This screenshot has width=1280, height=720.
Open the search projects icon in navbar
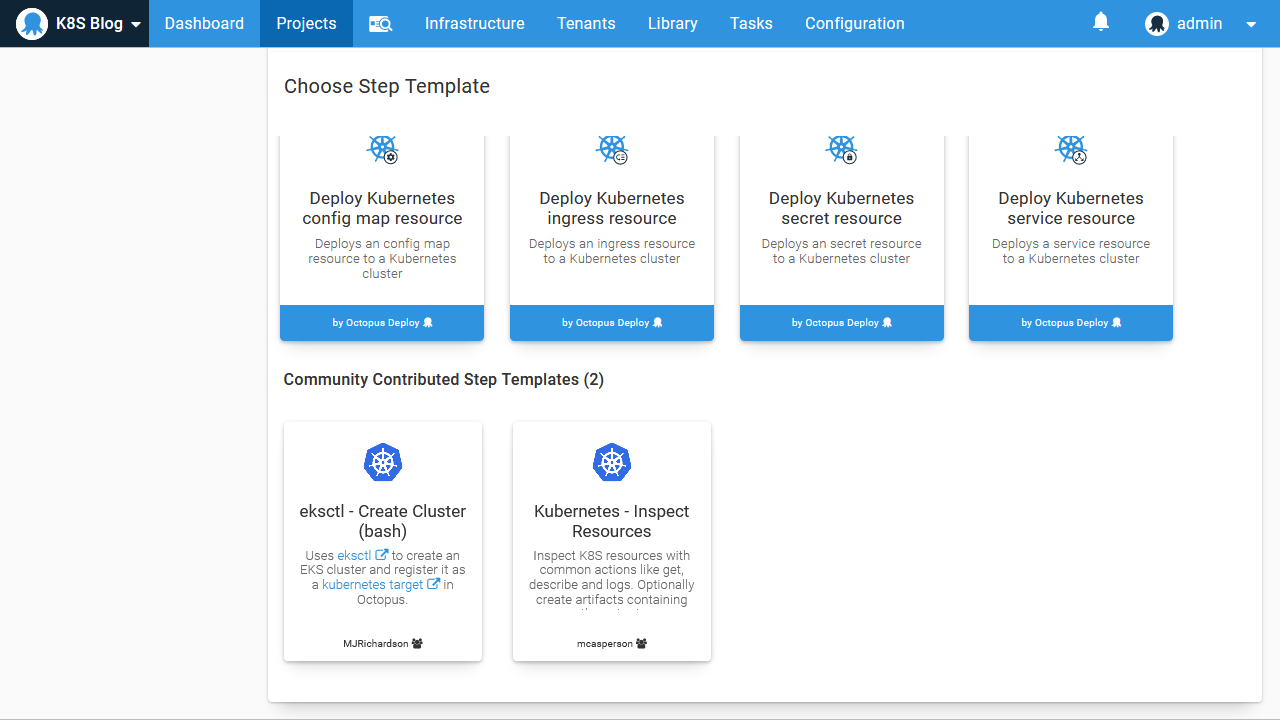point(380,24)
